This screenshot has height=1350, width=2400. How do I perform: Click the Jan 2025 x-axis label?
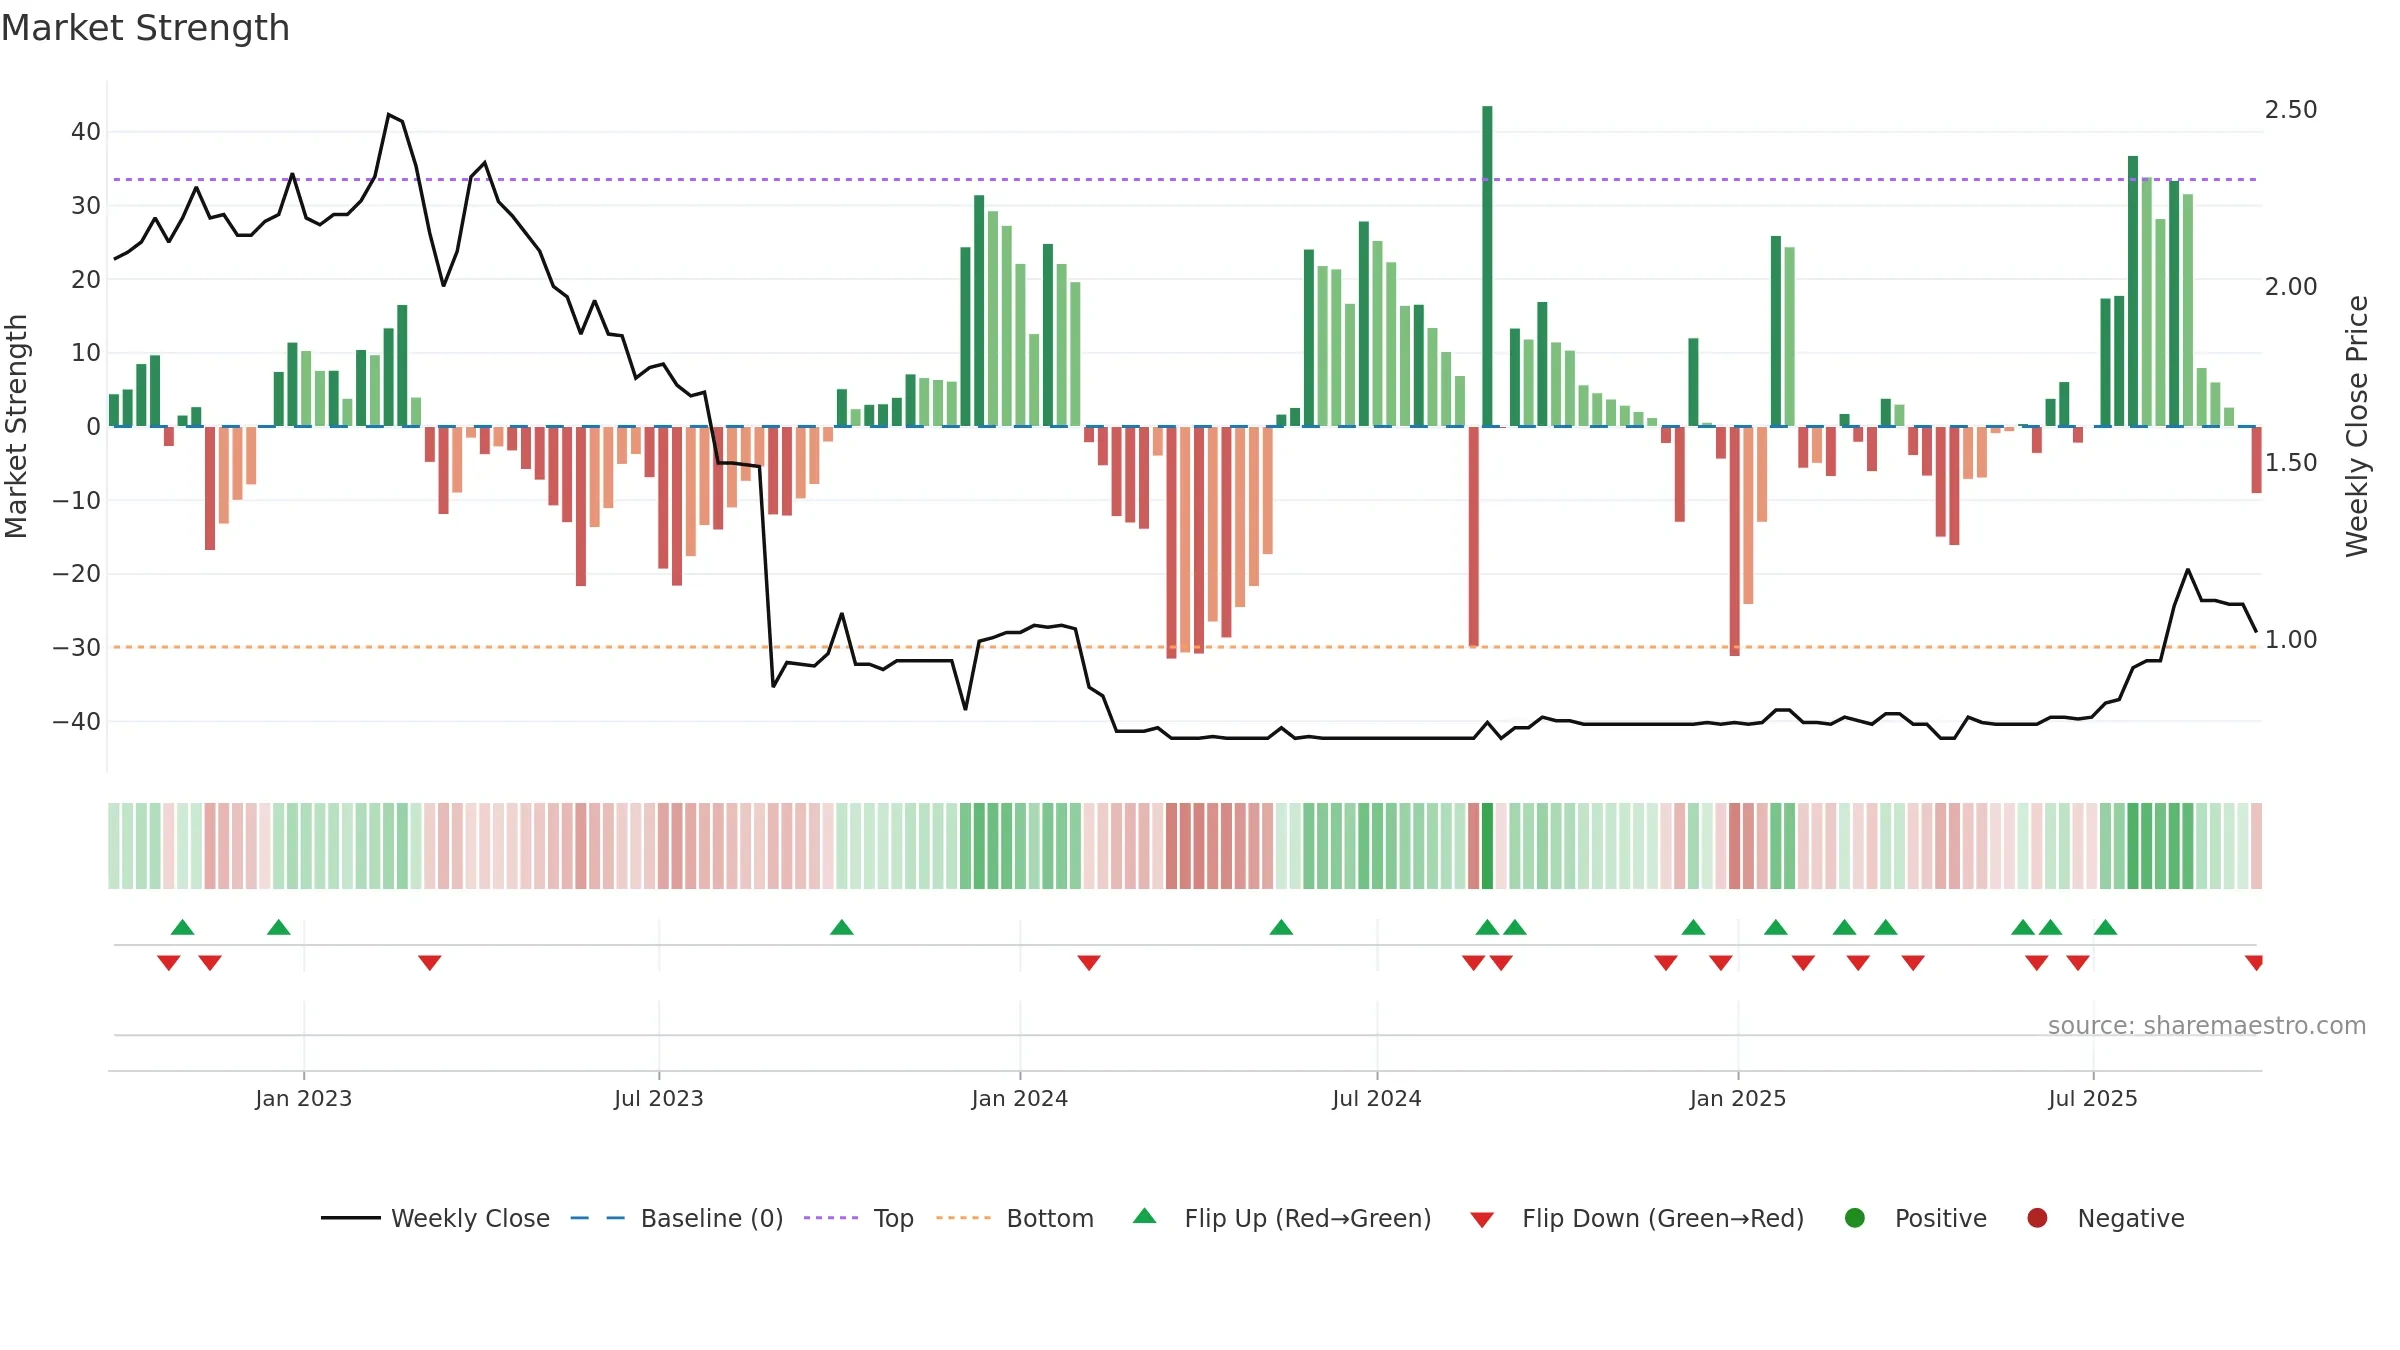point(1738,1098)
